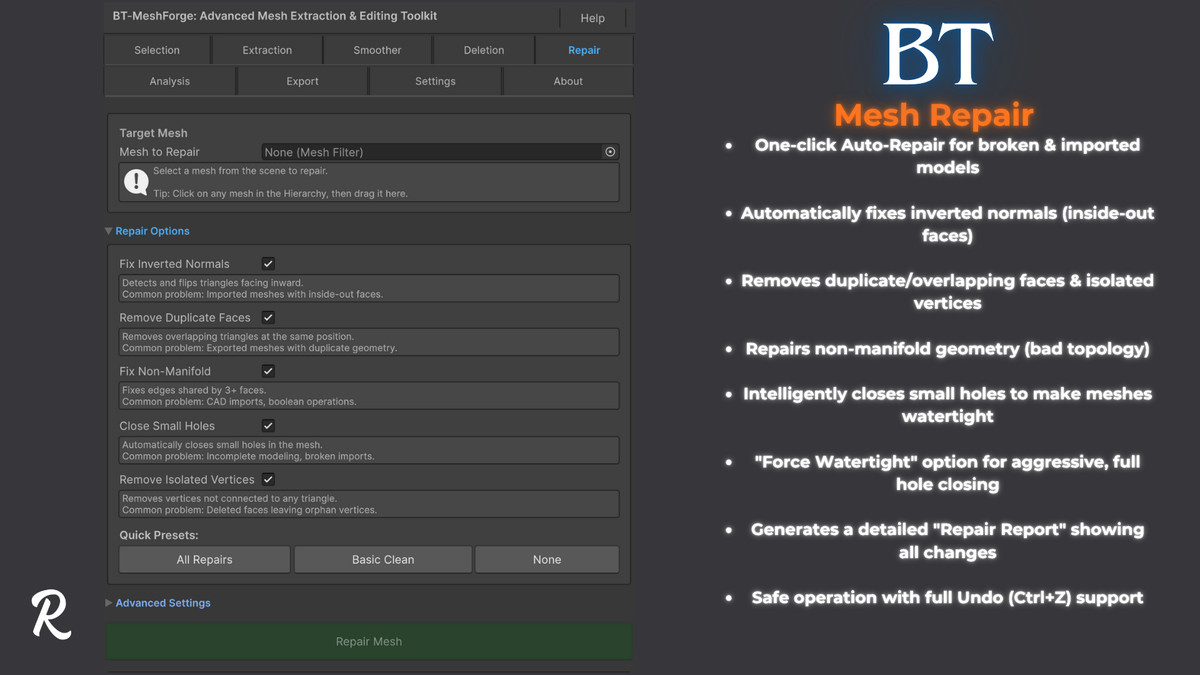Open the Help menu

point(592,18)
